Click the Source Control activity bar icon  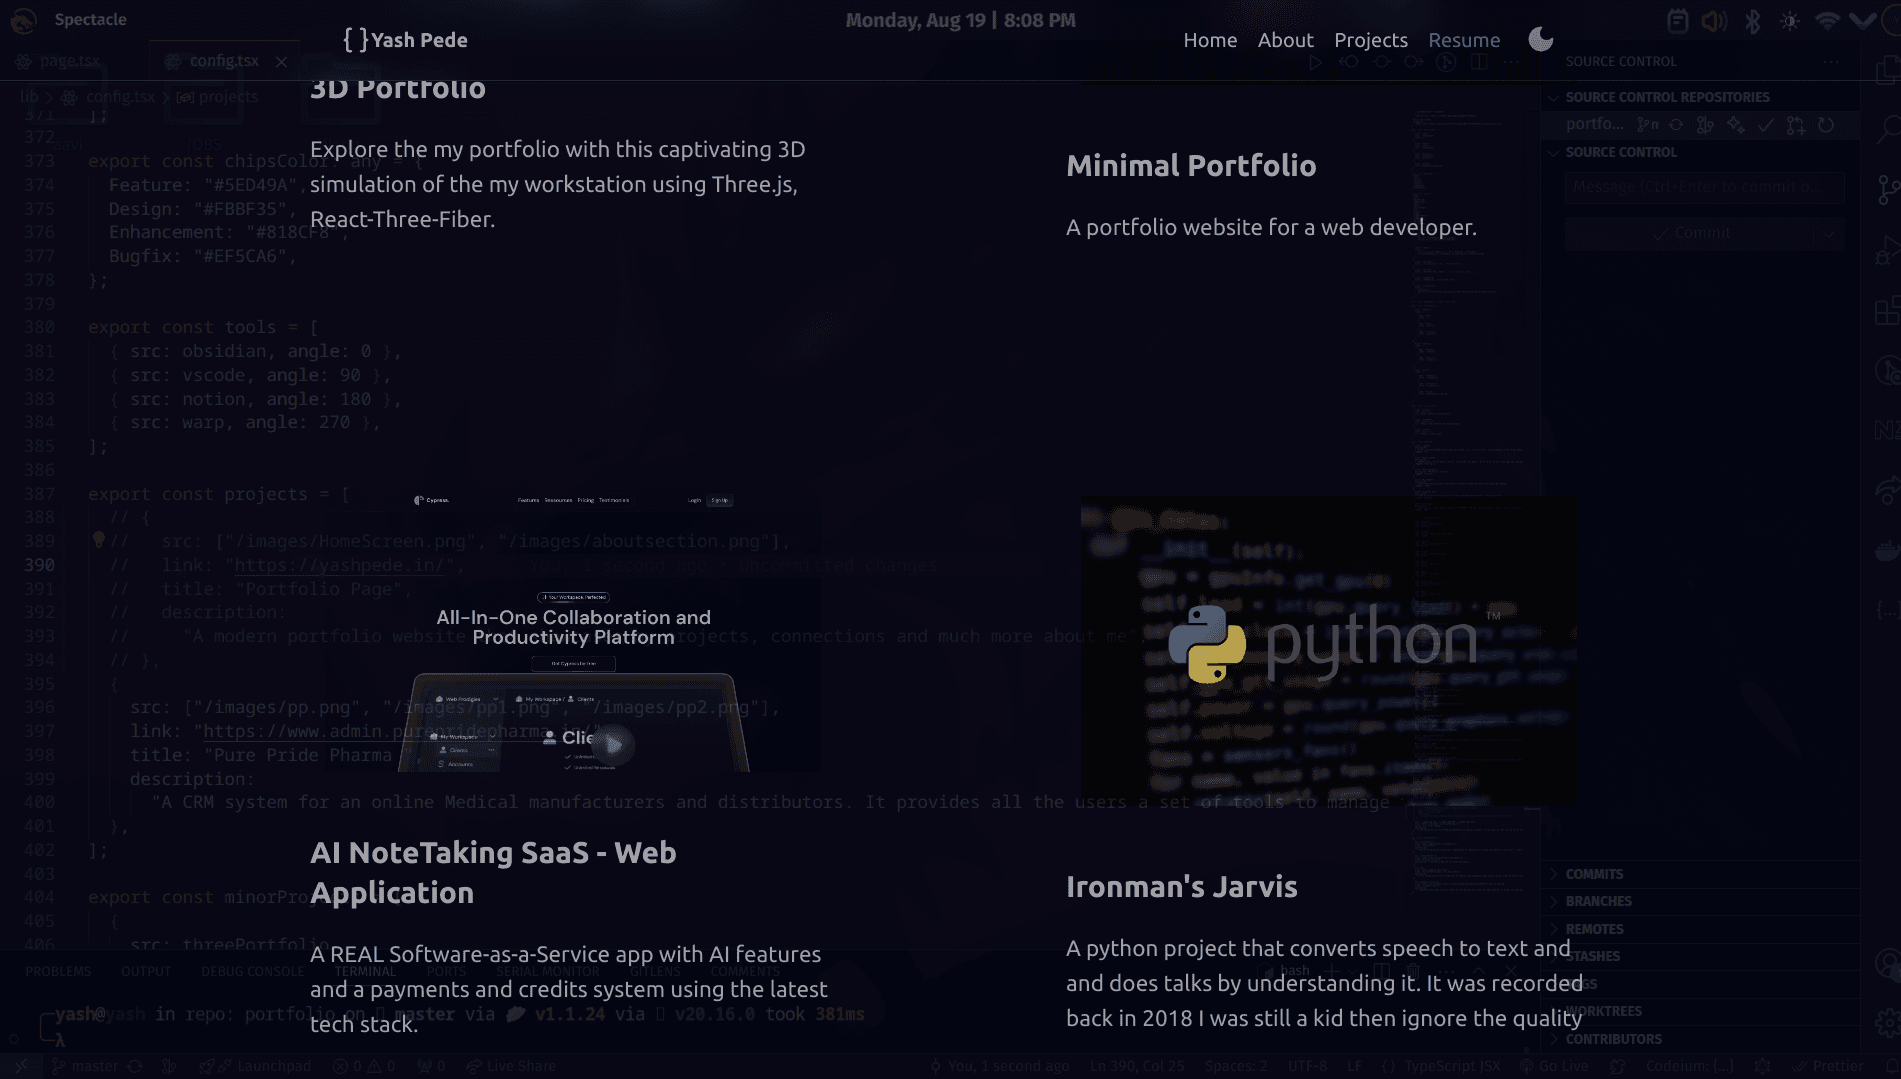1887,189
